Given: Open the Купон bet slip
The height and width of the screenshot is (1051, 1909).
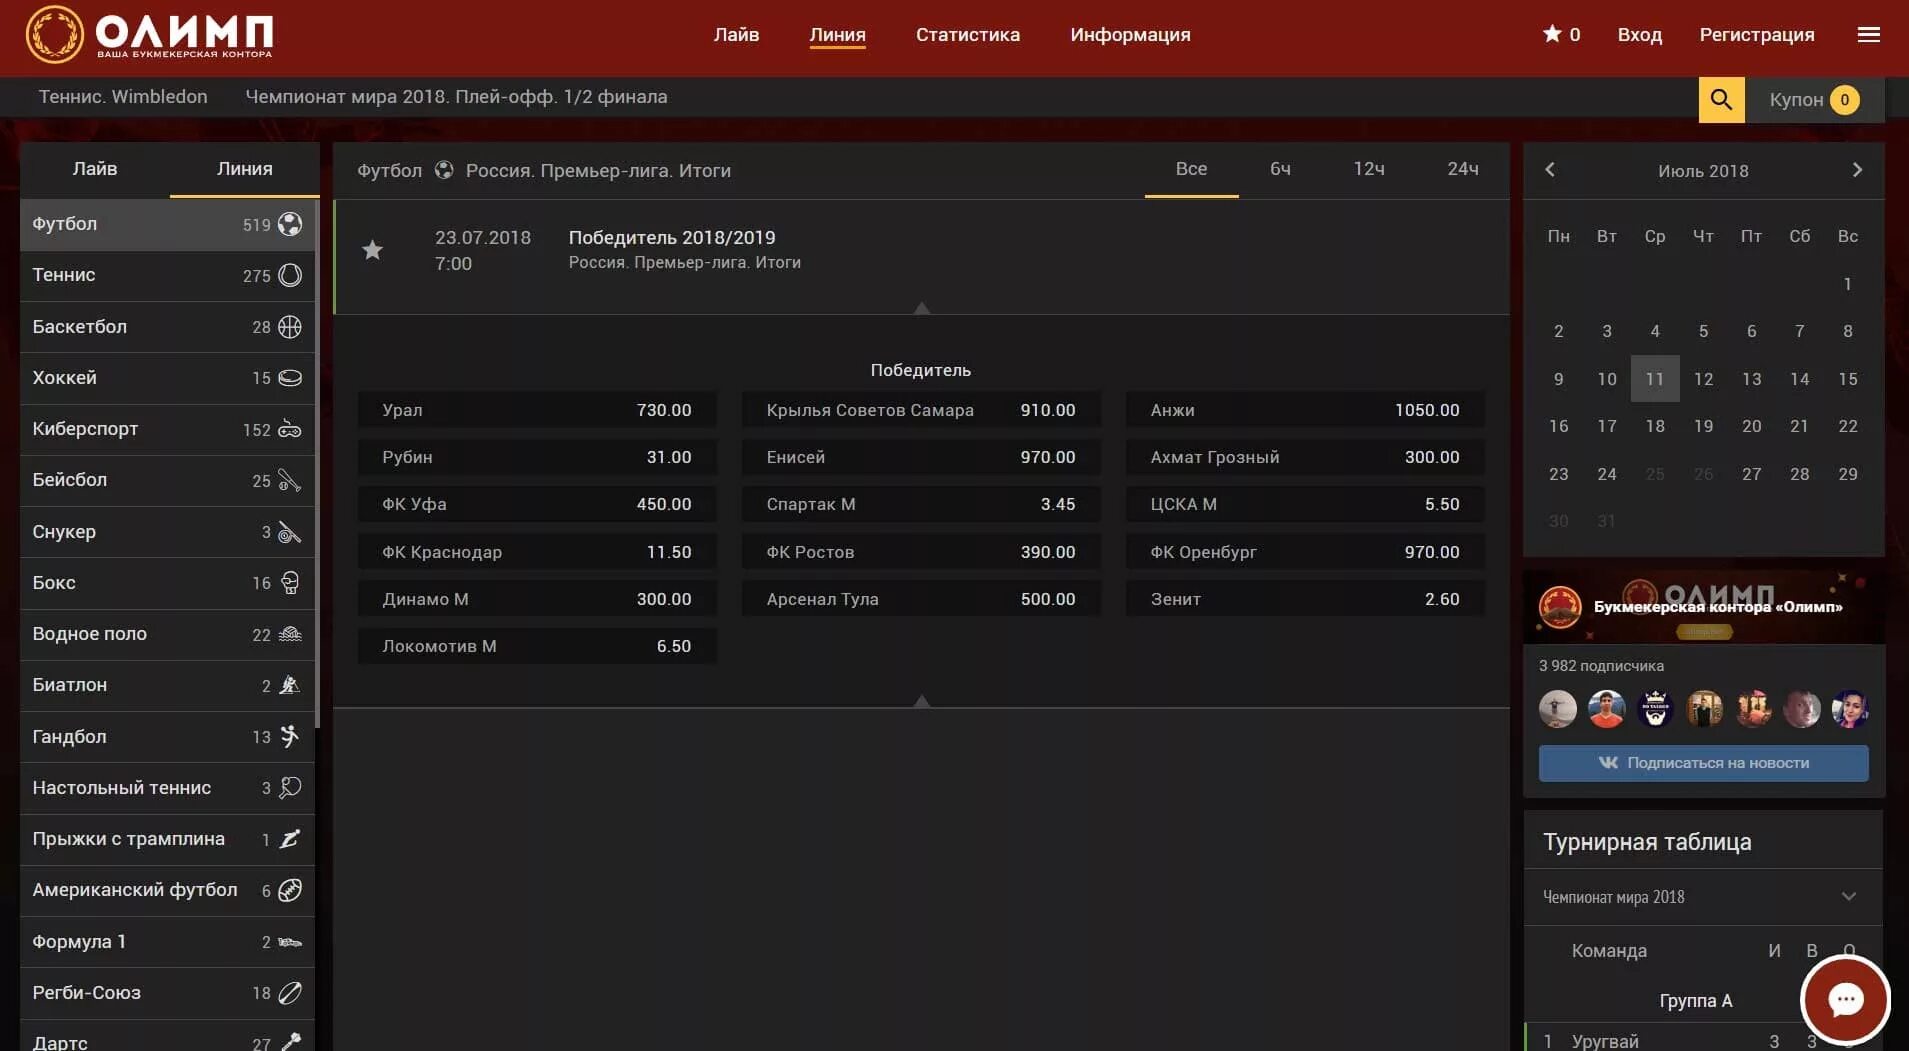Looking at the screenshot, I should [1814, 99].
